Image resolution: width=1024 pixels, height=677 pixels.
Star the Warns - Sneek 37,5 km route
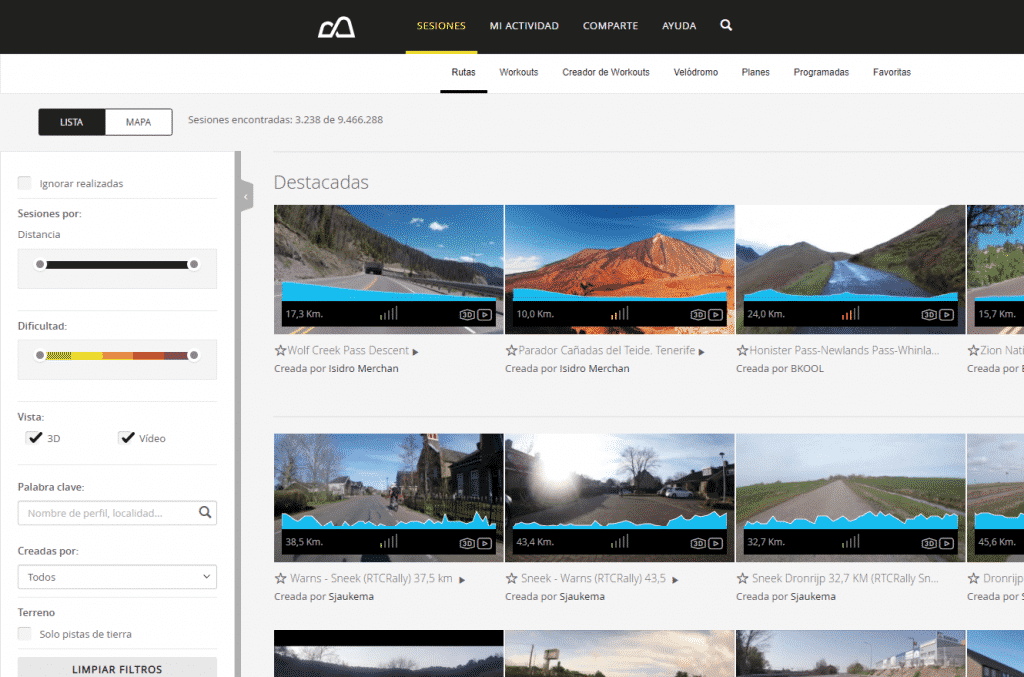pyautogui.click(x=280, y=578)
